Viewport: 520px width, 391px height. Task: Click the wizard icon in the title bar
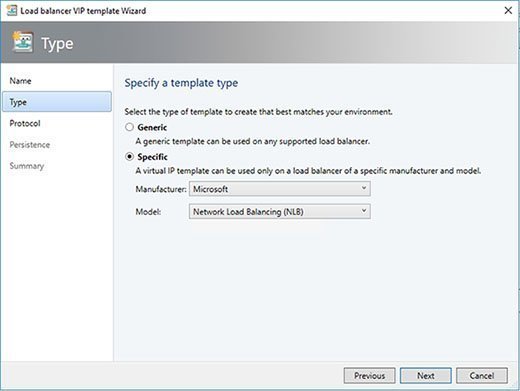(x=12, y=11)
